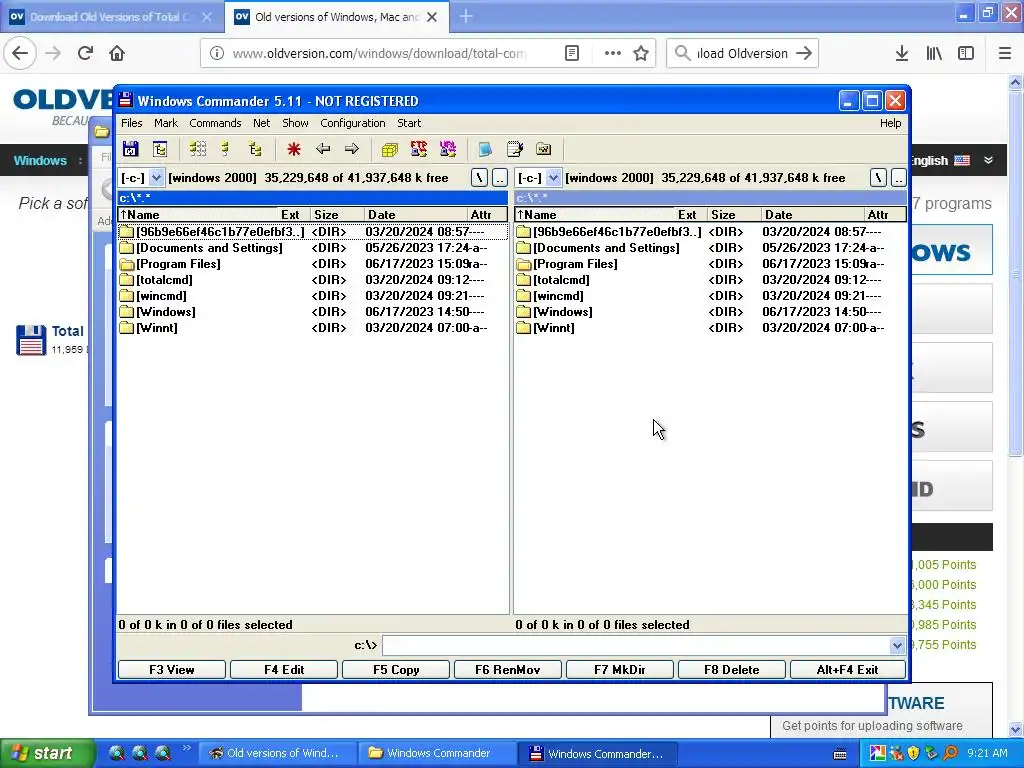Screen dimensions: 1024x768
Task: Click the F8 Delete button
Action: click(731, 669)
